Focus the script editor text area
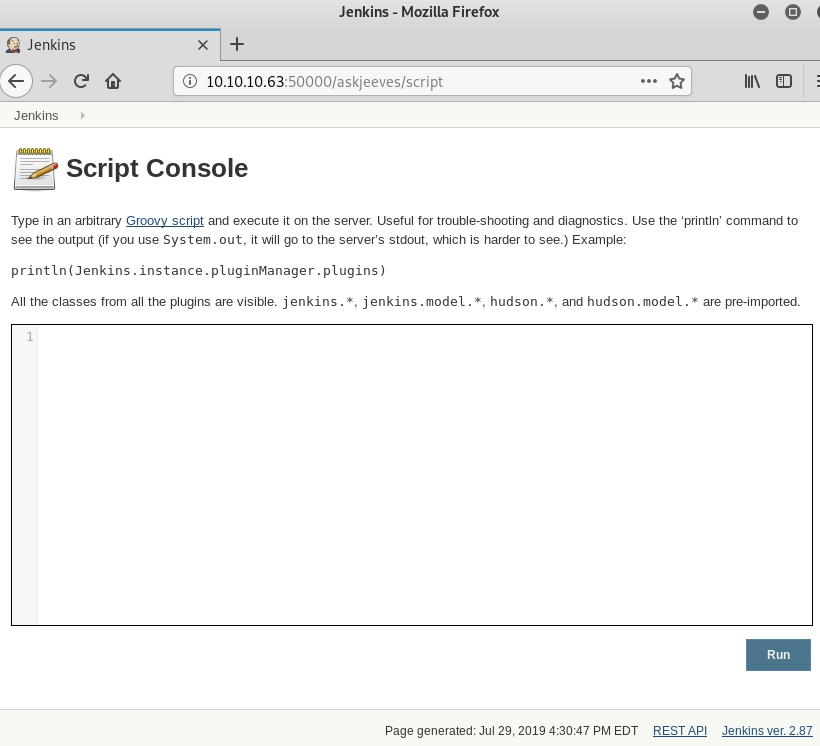820x746 pixels. pyautogui.click(x=412, y=475)
